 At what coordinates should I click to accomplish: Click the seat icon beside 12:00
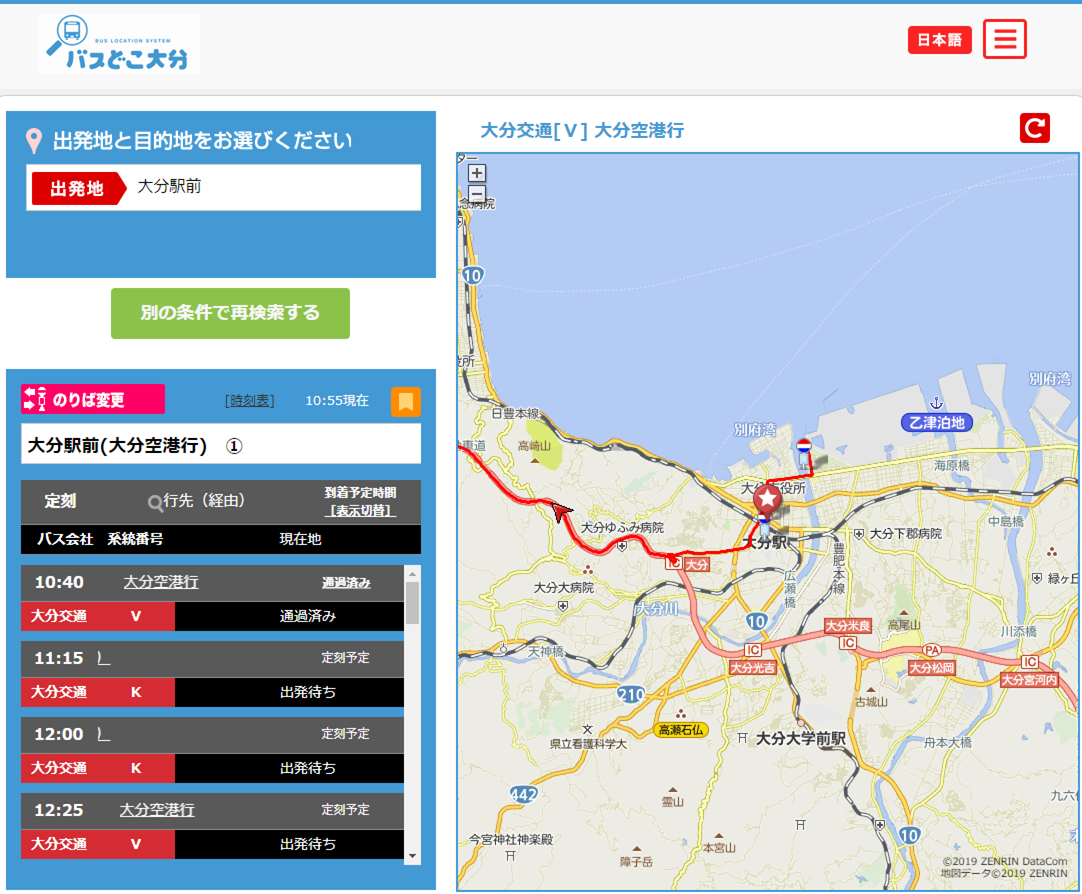104,735
